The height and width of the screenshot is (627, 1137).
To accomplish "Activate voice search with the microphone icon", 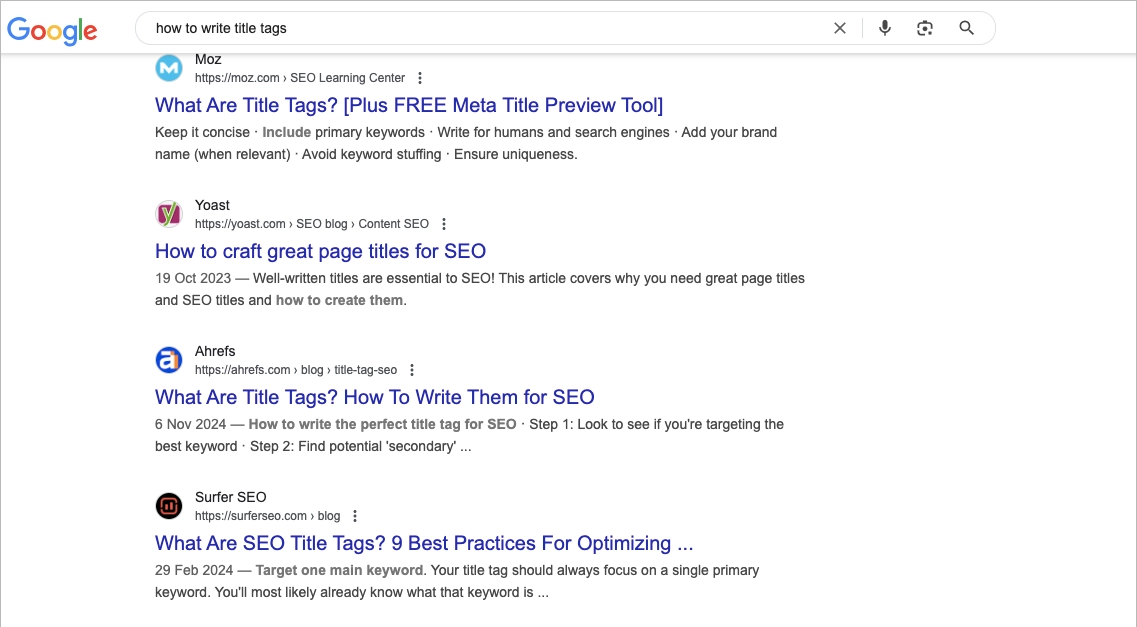I will coord(884,28).
